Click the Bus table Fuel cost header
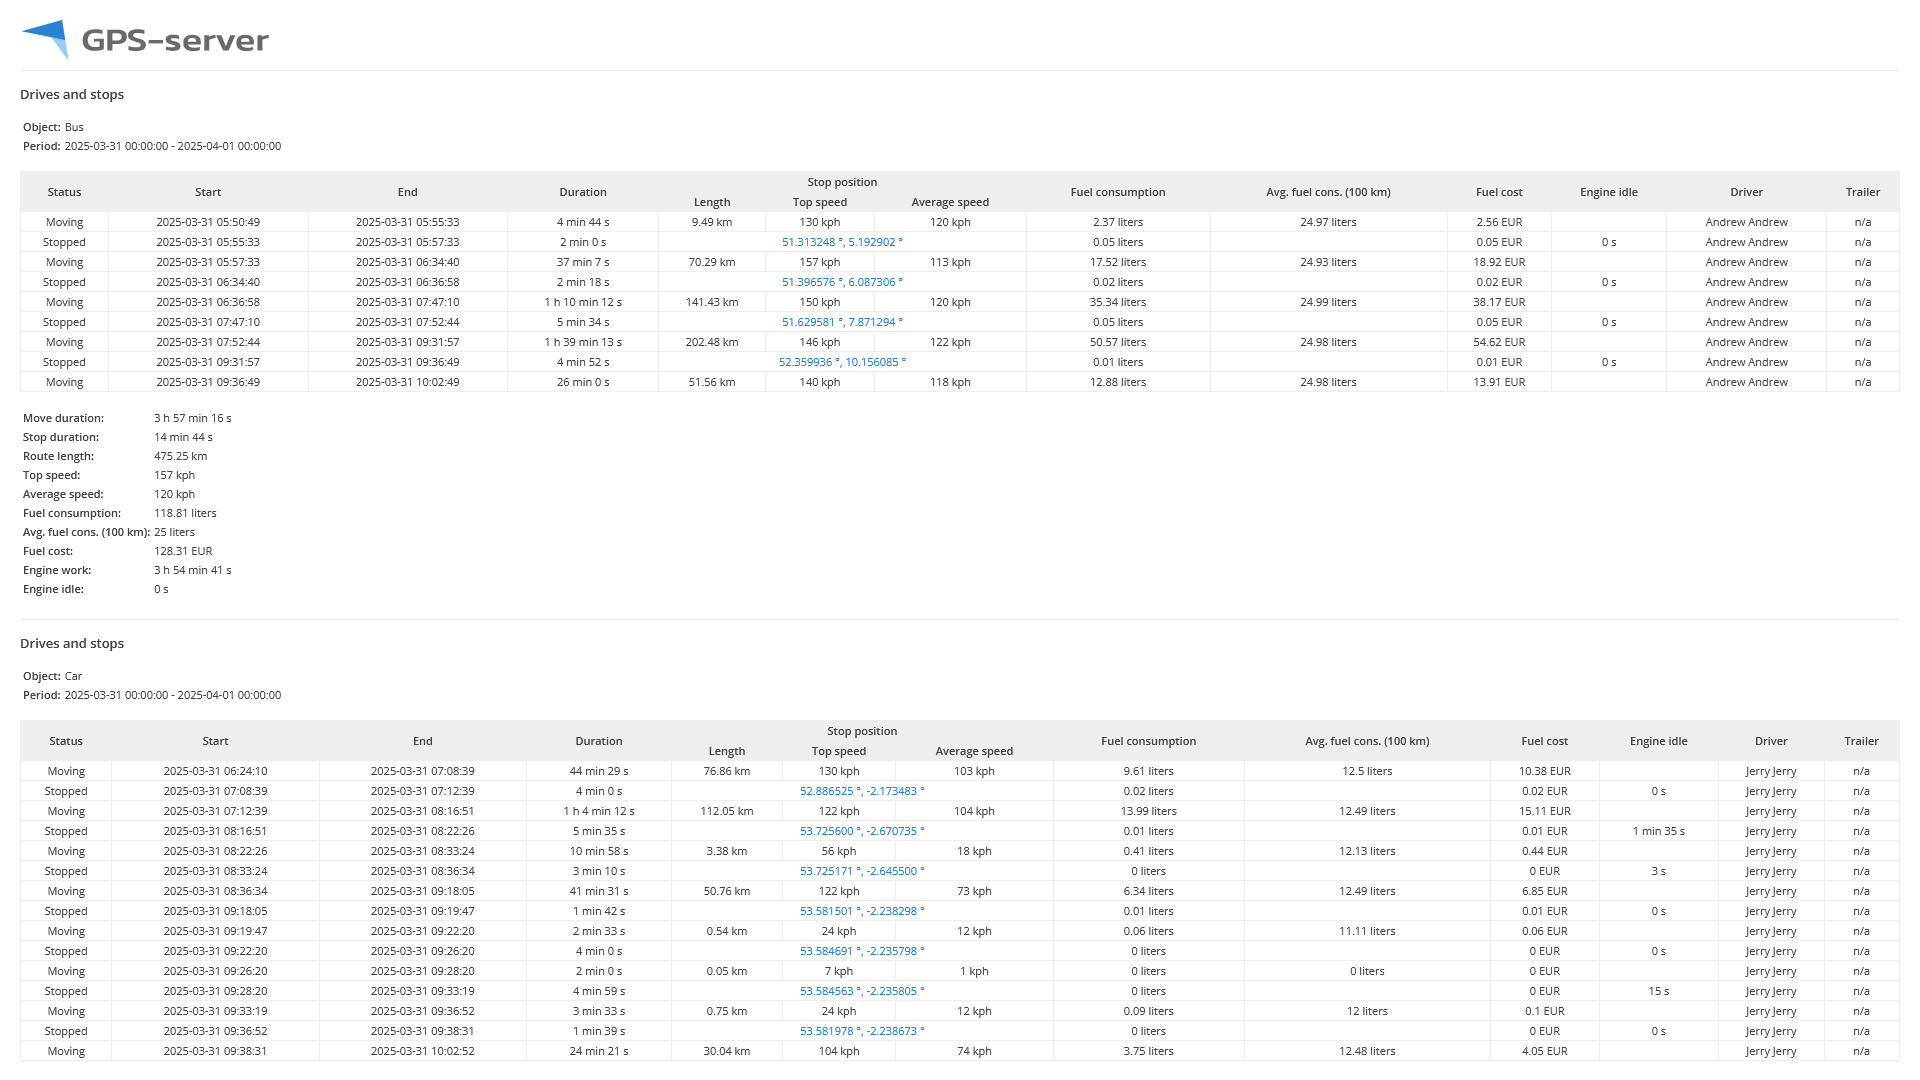This screenshot has height=1080, width=1920. tap(1498, 192)
